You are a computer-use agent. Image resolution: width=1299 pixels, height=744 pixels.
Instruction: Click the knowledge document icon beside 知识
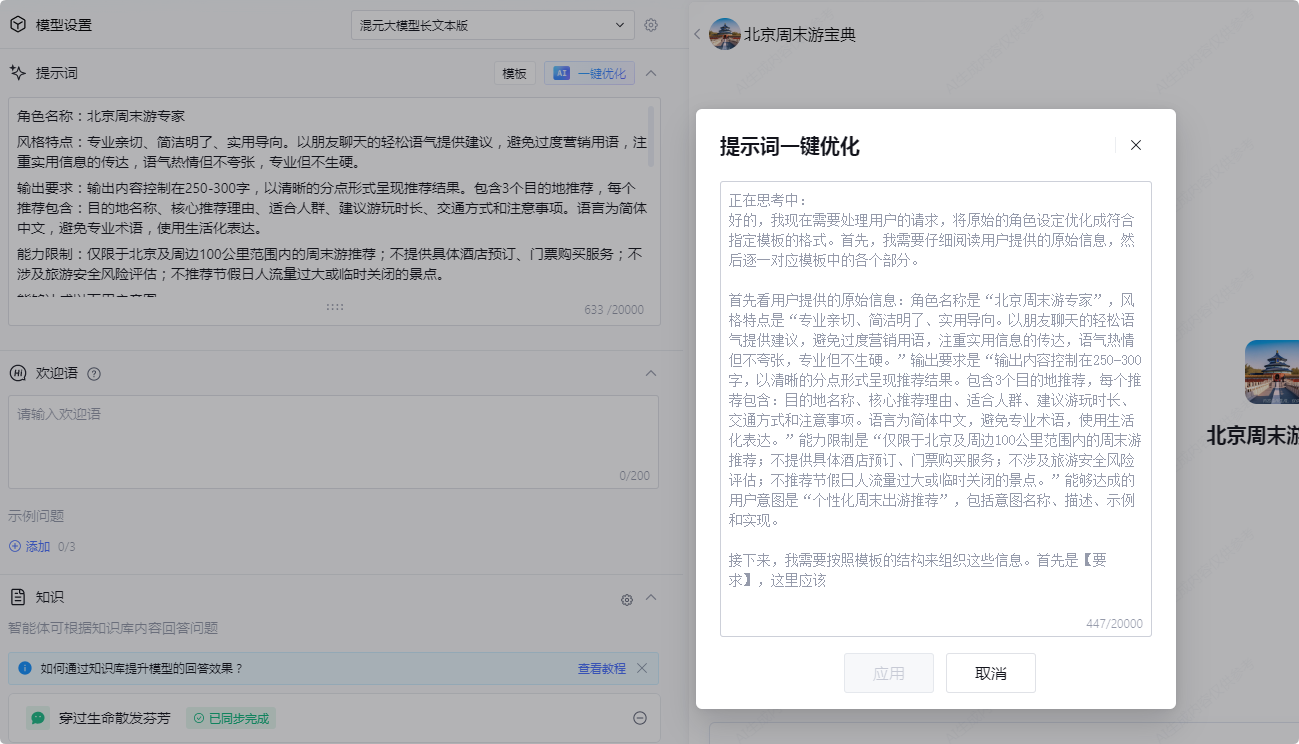coord(17,597)
